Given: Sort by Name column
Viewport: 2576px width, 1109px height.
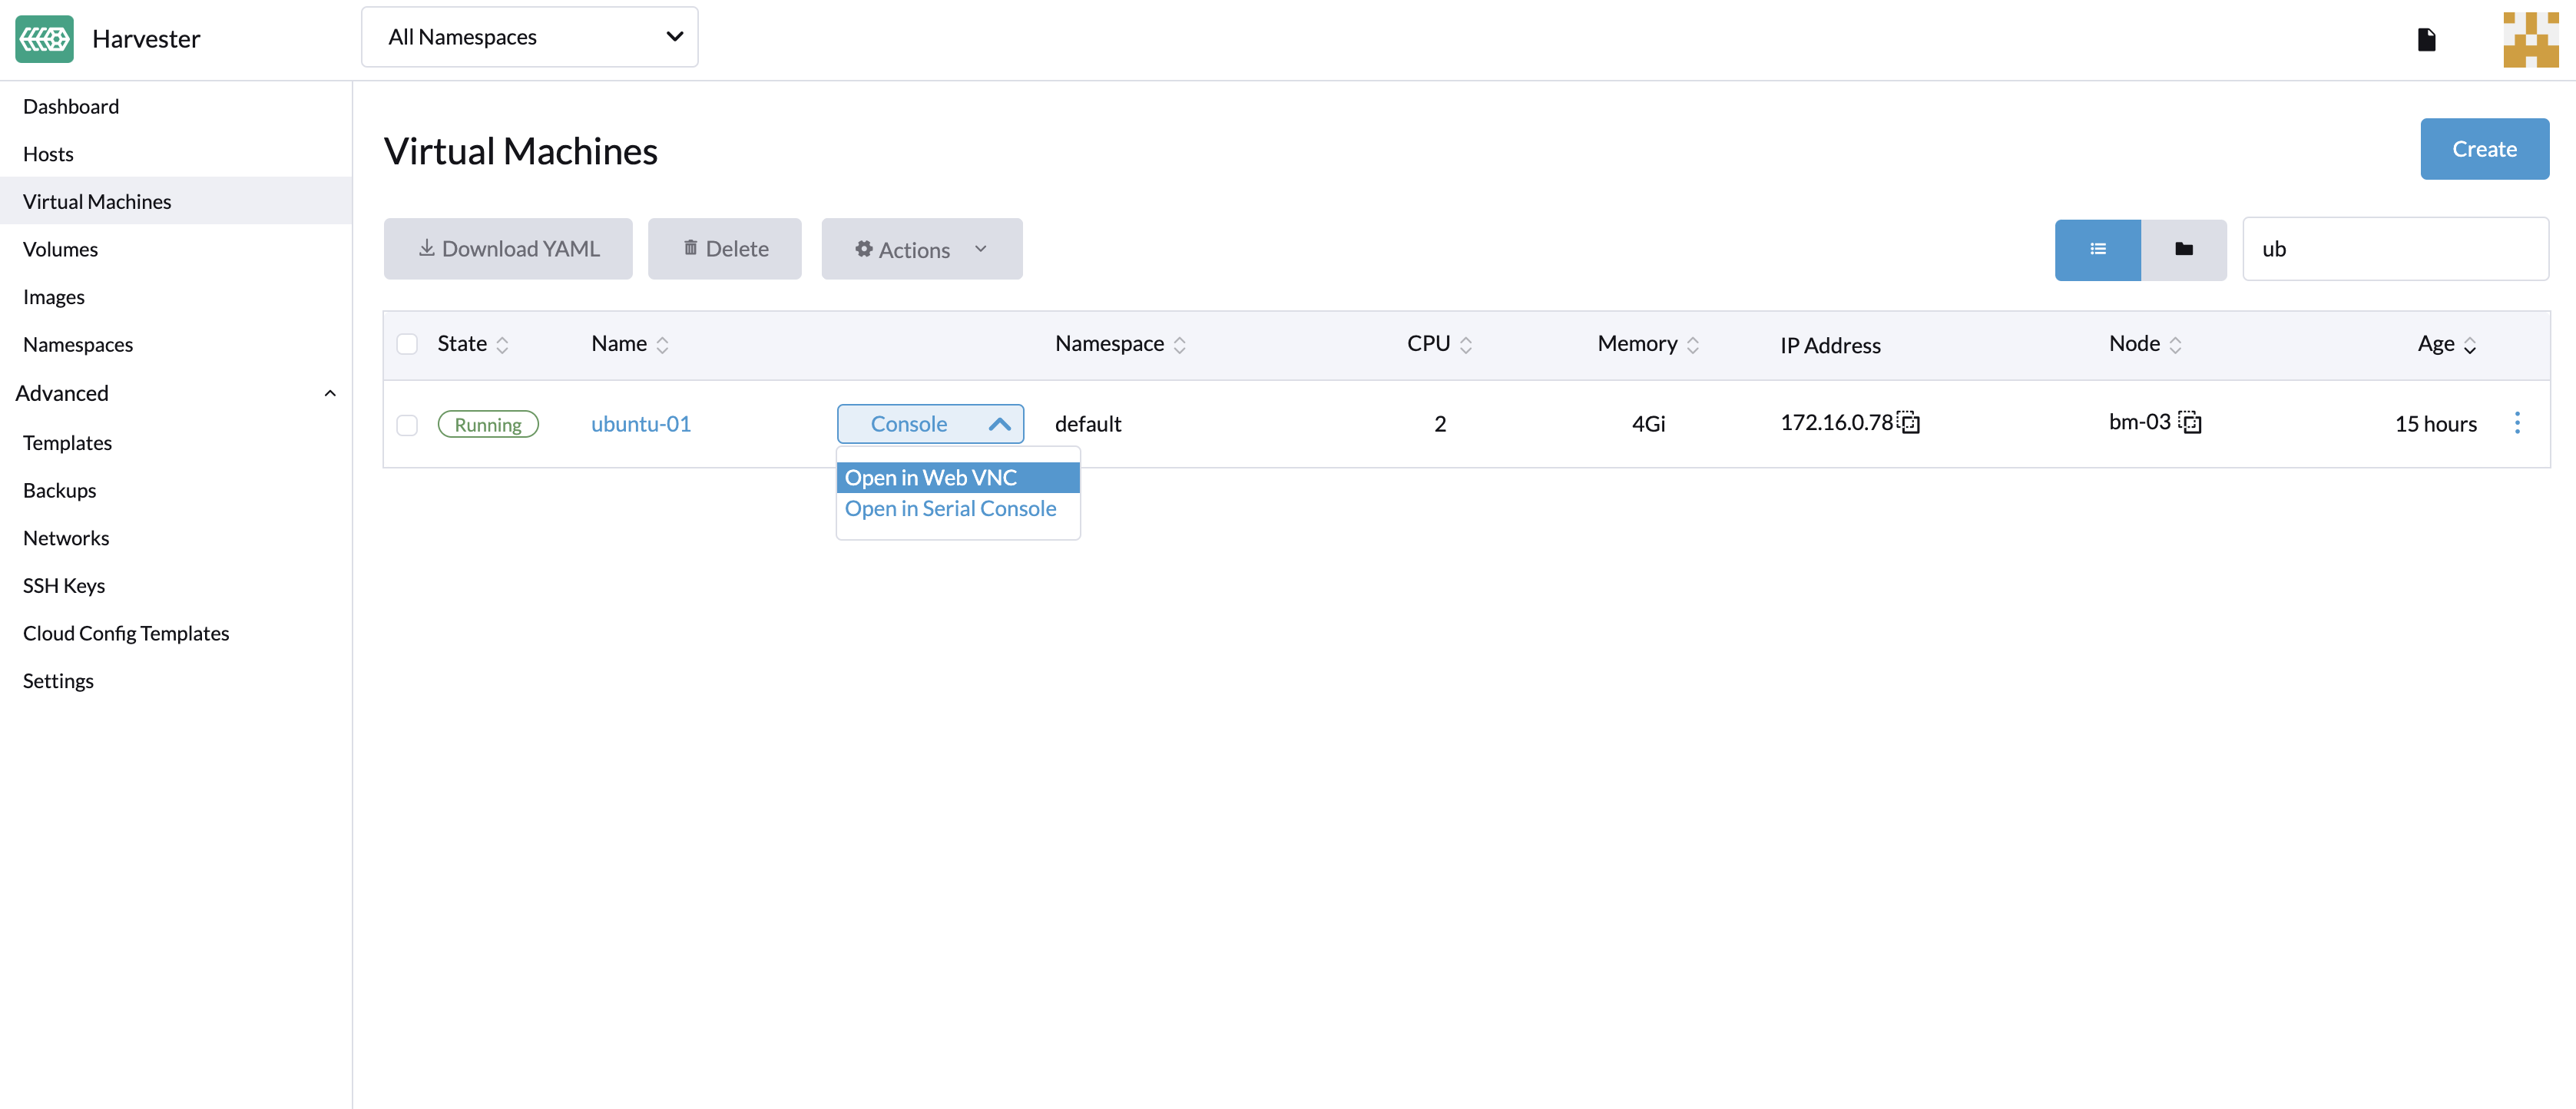Looking at the screenshot, I should pos(630,344).
